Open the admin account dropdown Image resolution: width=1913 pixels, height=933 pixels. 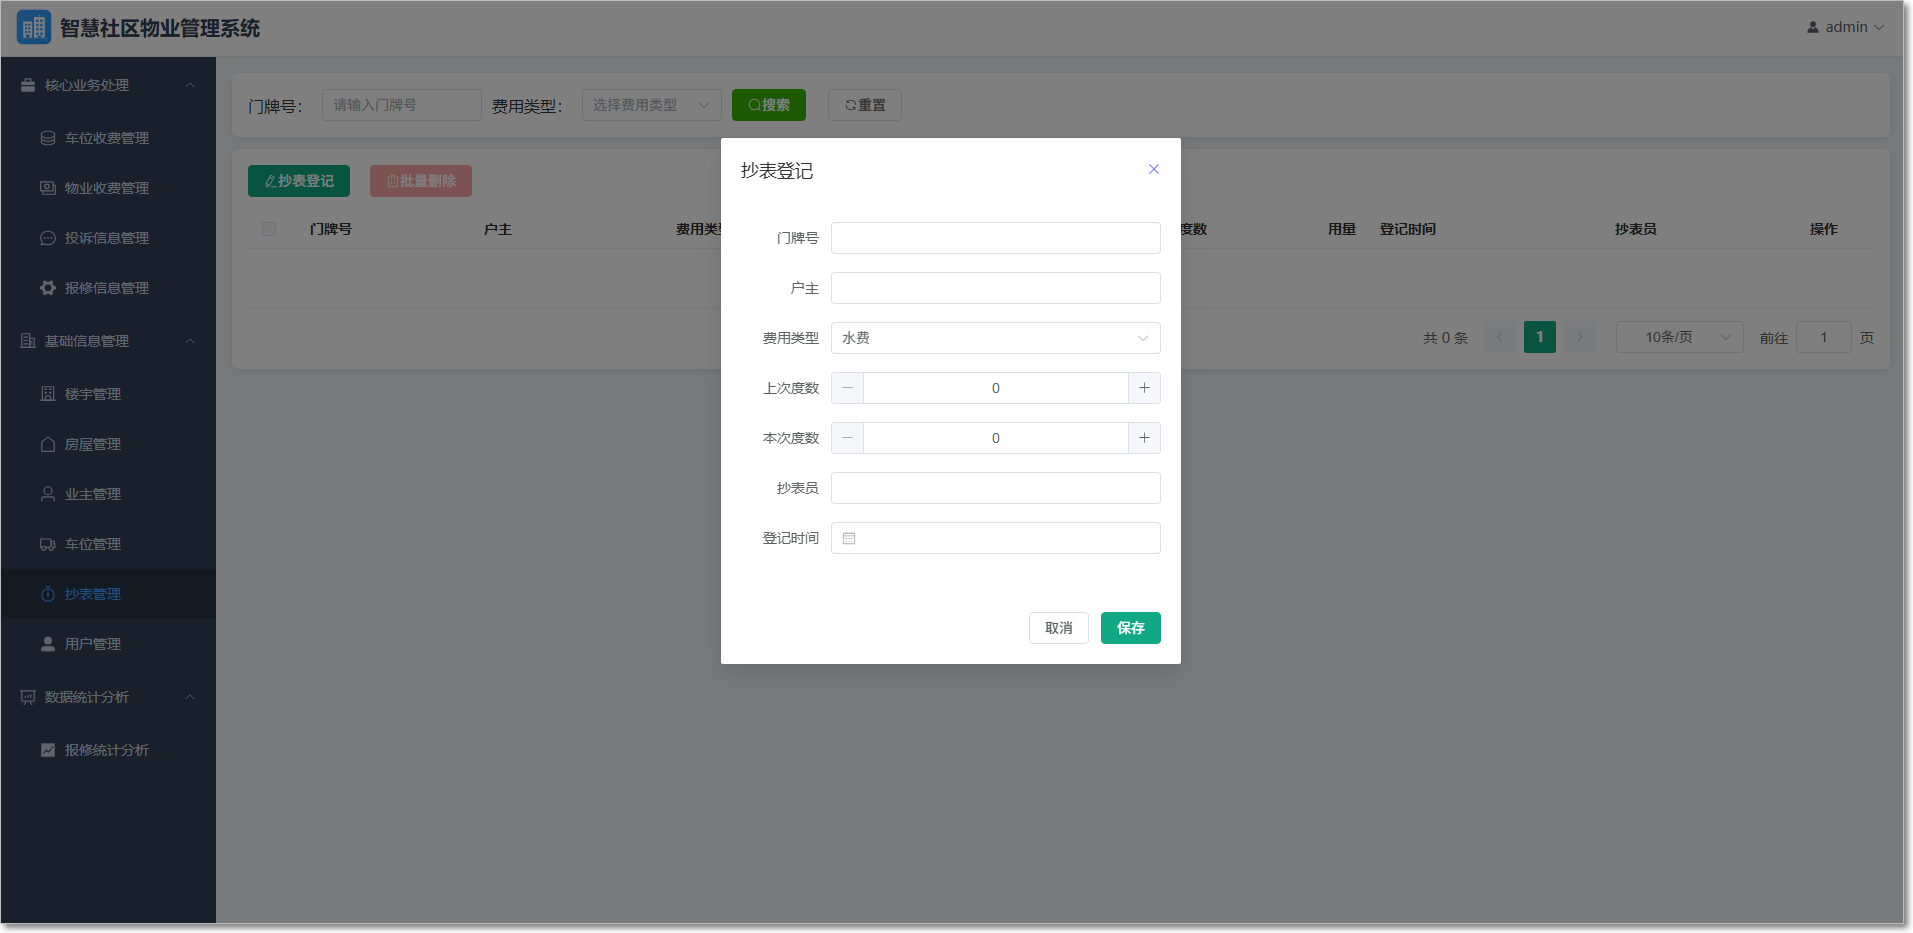pos(1846,27)
